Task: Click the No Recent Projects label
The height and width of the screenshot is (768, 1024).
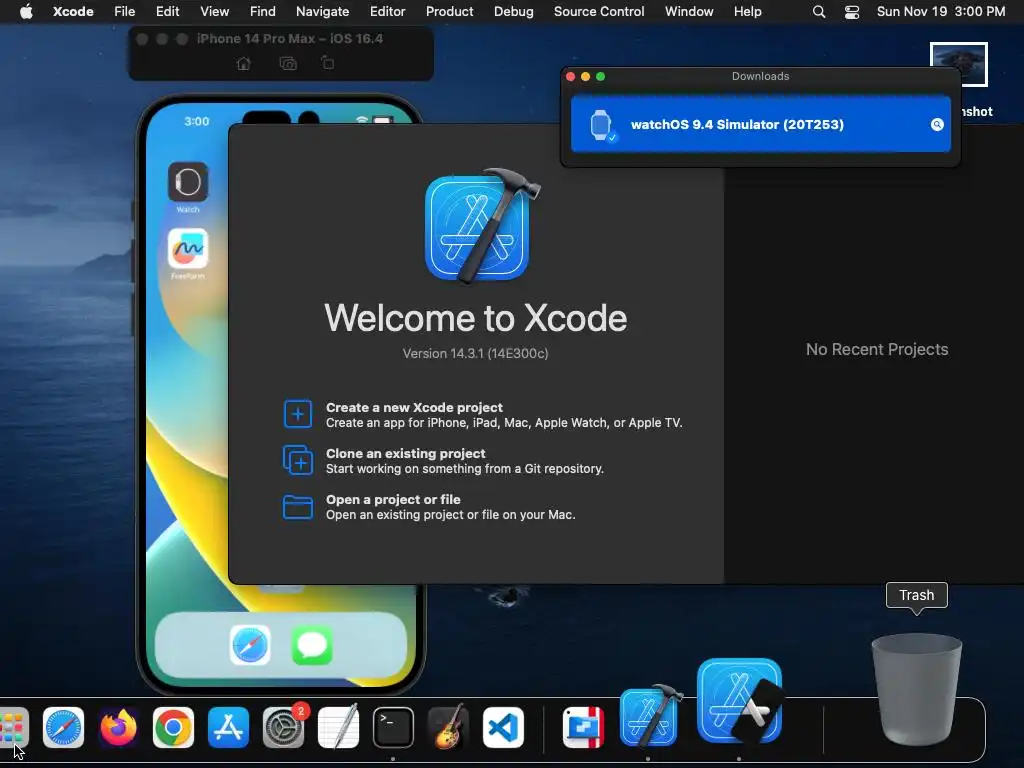Action: point(876,349)
